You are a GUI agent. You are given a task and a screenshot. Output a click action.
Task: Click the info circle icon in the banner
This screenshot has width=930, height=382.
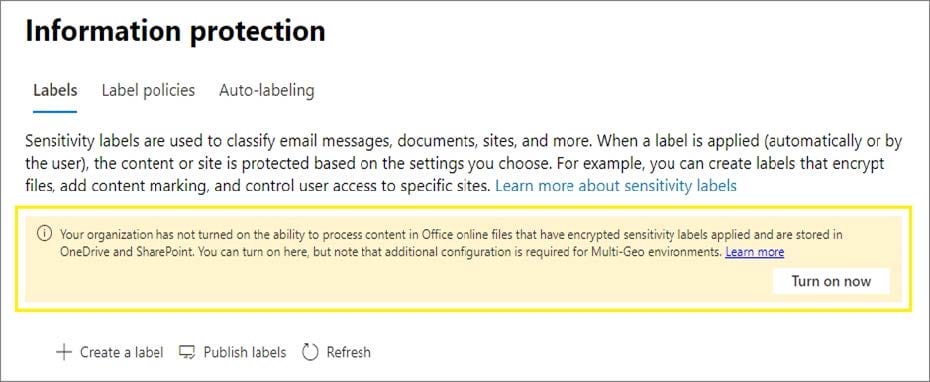pos(44,234)
